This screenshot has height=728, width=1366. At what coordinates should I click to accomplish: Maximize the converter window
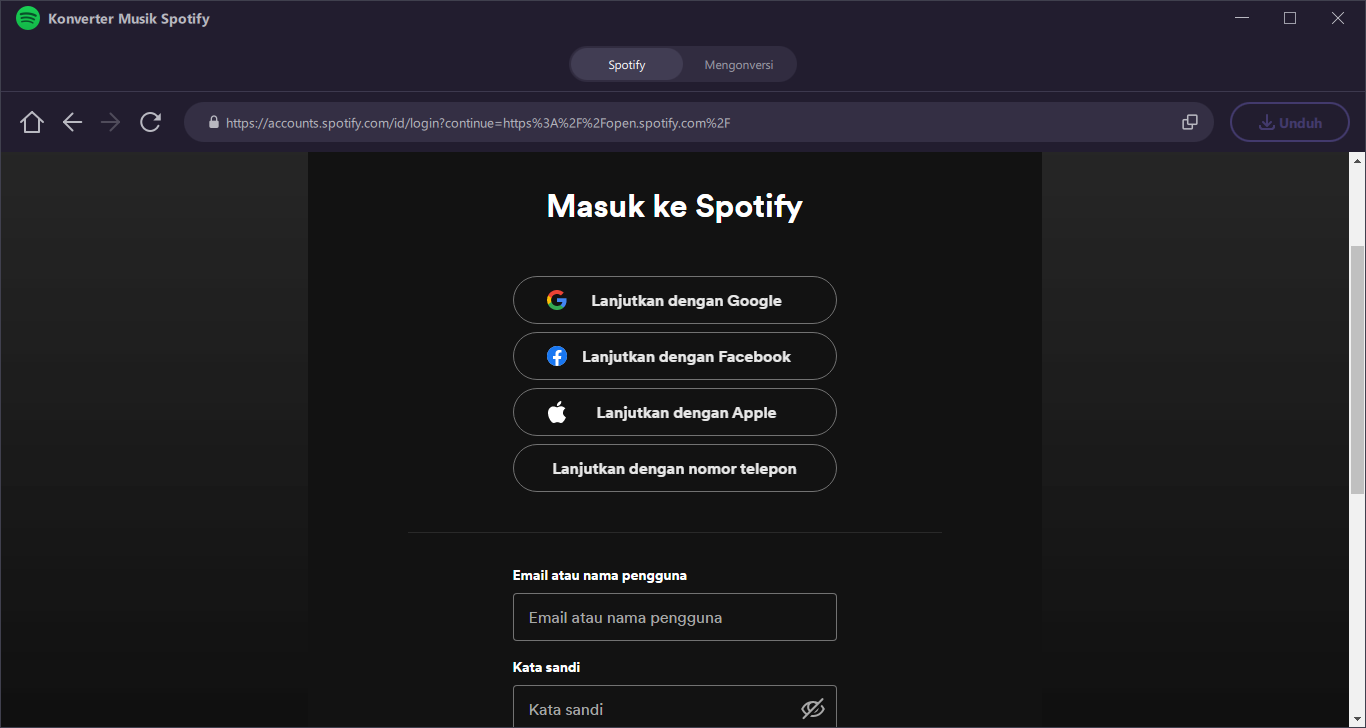1290,18
